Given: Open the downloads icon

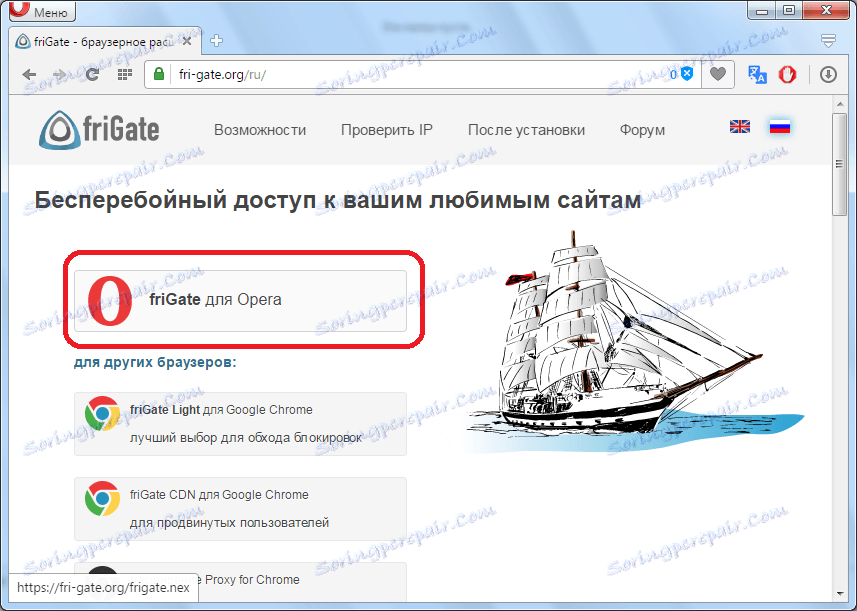Looking at the screenshot, I should [x=829, y=74].
